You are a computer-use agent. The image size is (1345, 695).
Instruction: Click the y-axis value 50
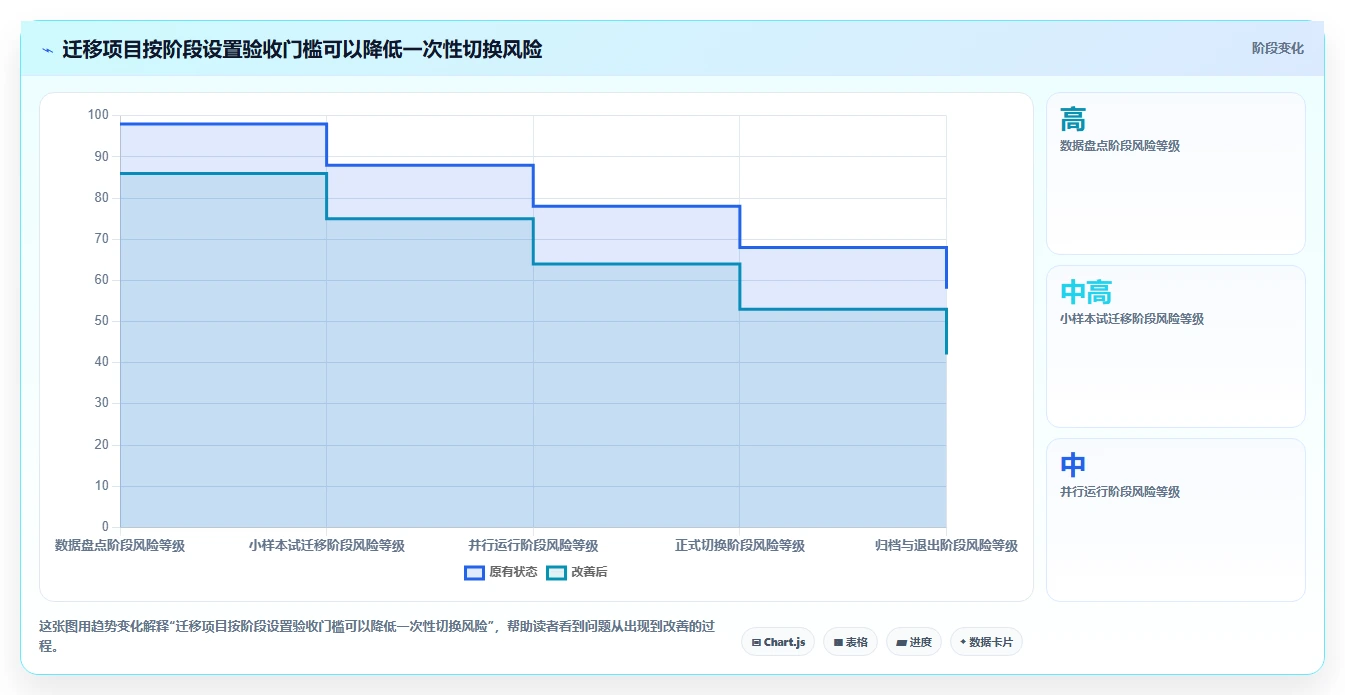point(101,321)
